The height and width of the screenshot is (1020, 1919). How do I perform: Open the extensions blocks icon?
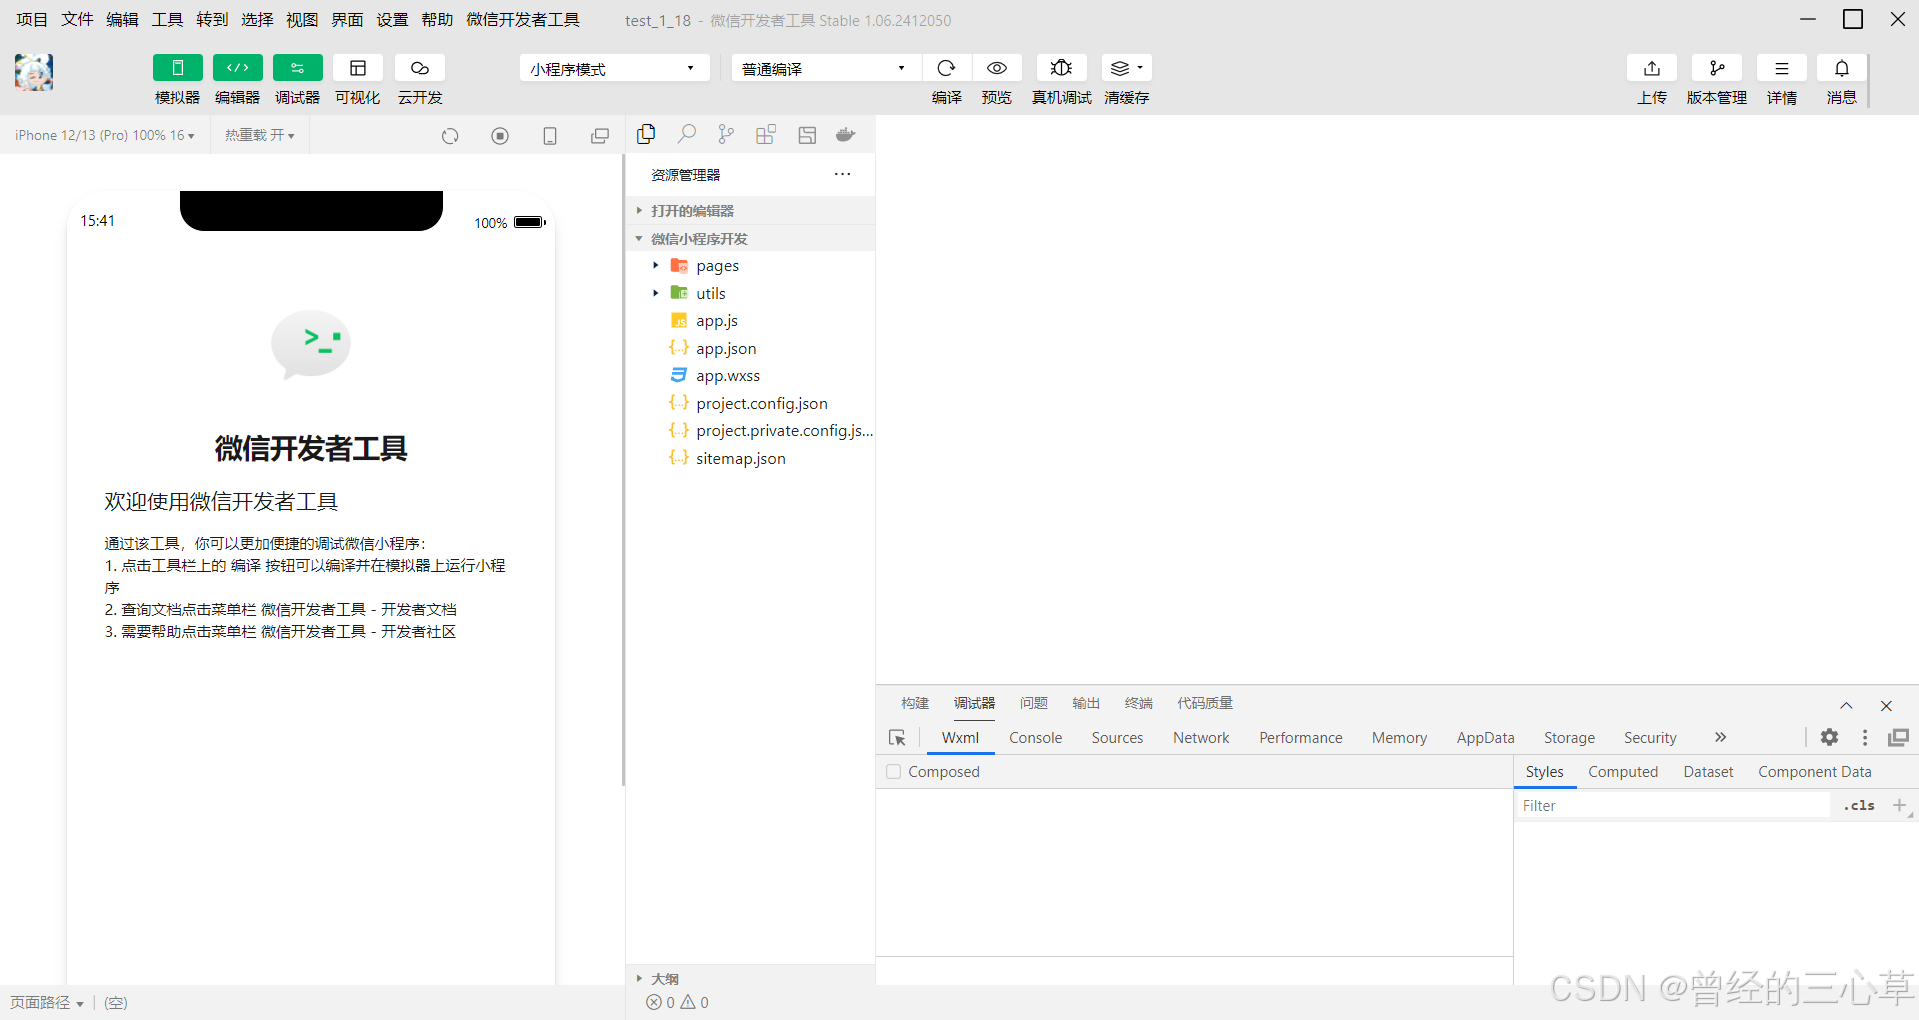766,134
